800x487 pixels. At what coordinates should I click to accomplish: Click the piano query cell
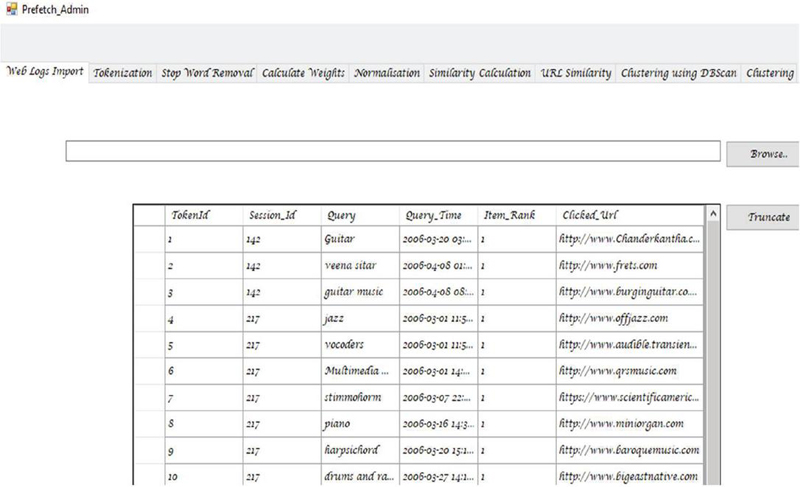click(361, 424)
